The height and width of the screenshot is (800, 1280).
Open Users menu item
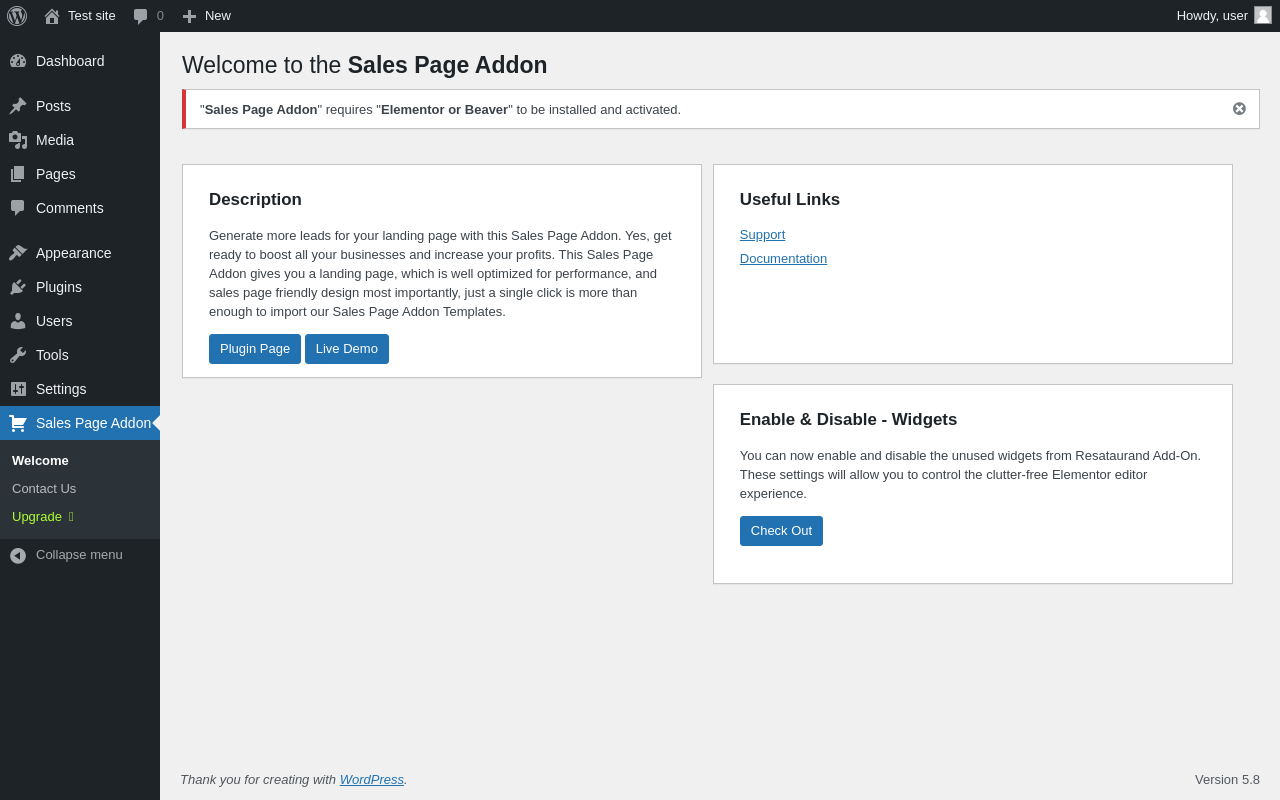80,321
